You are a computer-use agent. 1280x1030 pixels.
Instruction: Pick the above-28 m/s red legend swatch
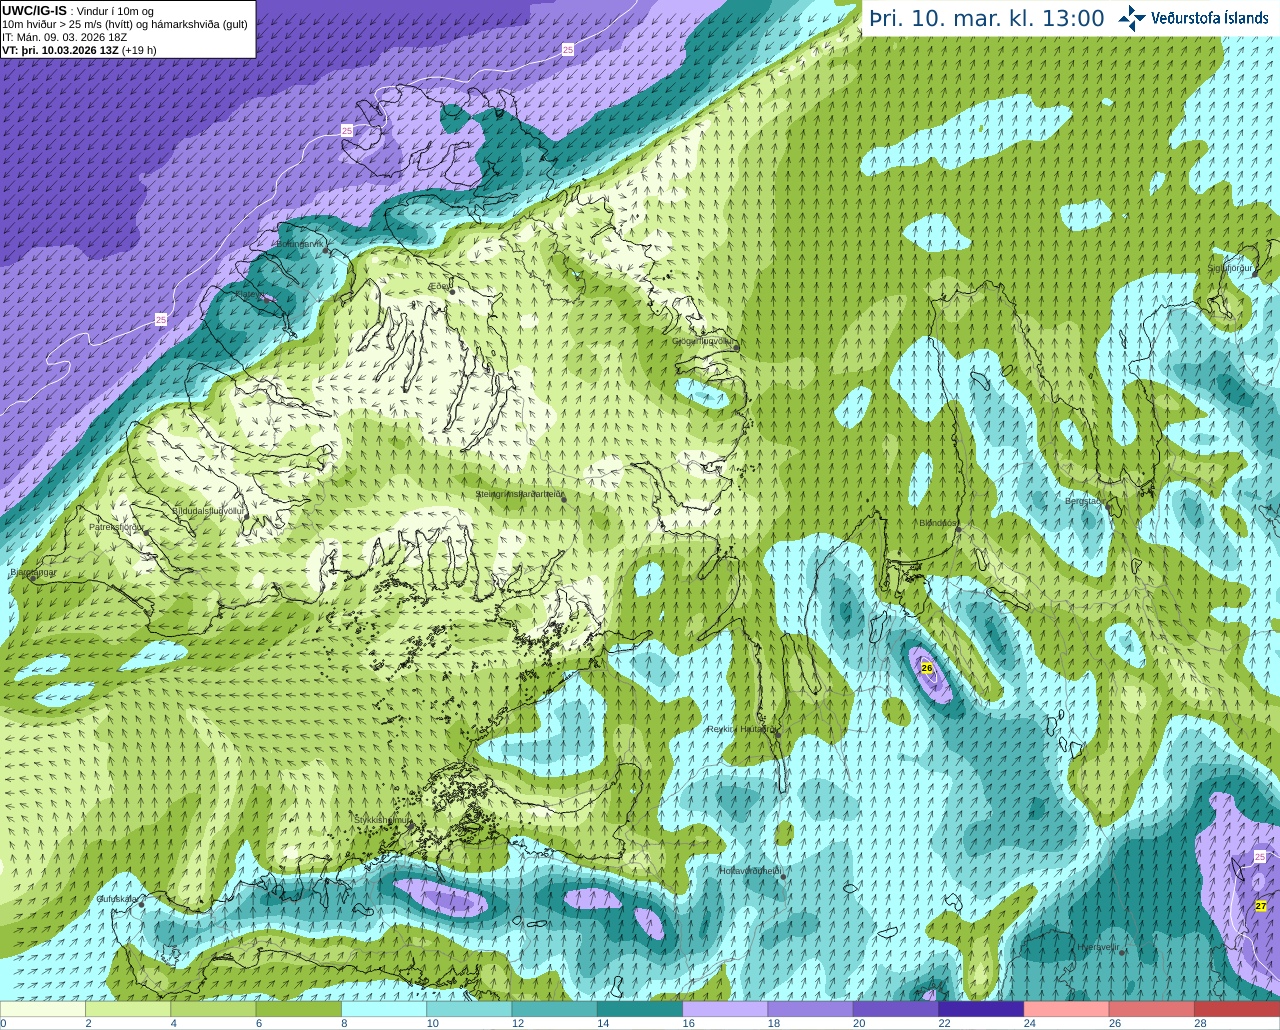click(1237, 1009)
